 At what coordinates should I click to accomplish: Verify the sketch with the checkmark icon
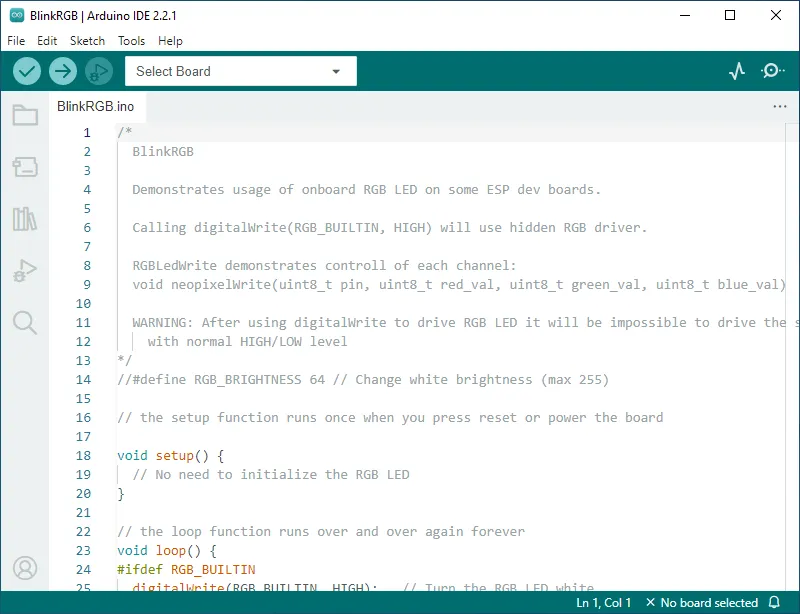[x=27, y=71]
